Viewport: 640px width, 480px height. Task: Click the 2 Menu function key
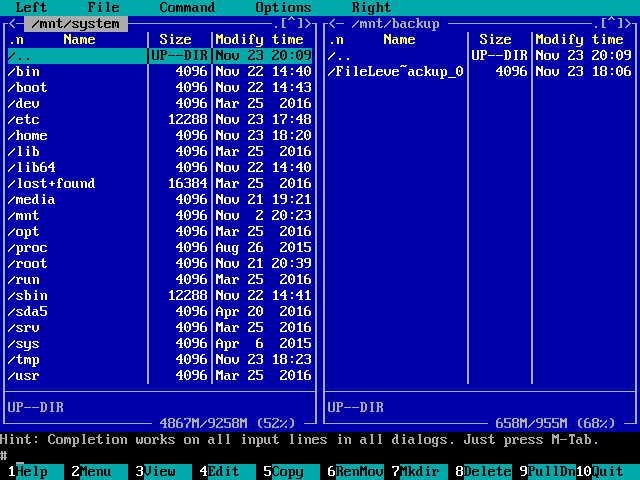(x=96, y=471)
